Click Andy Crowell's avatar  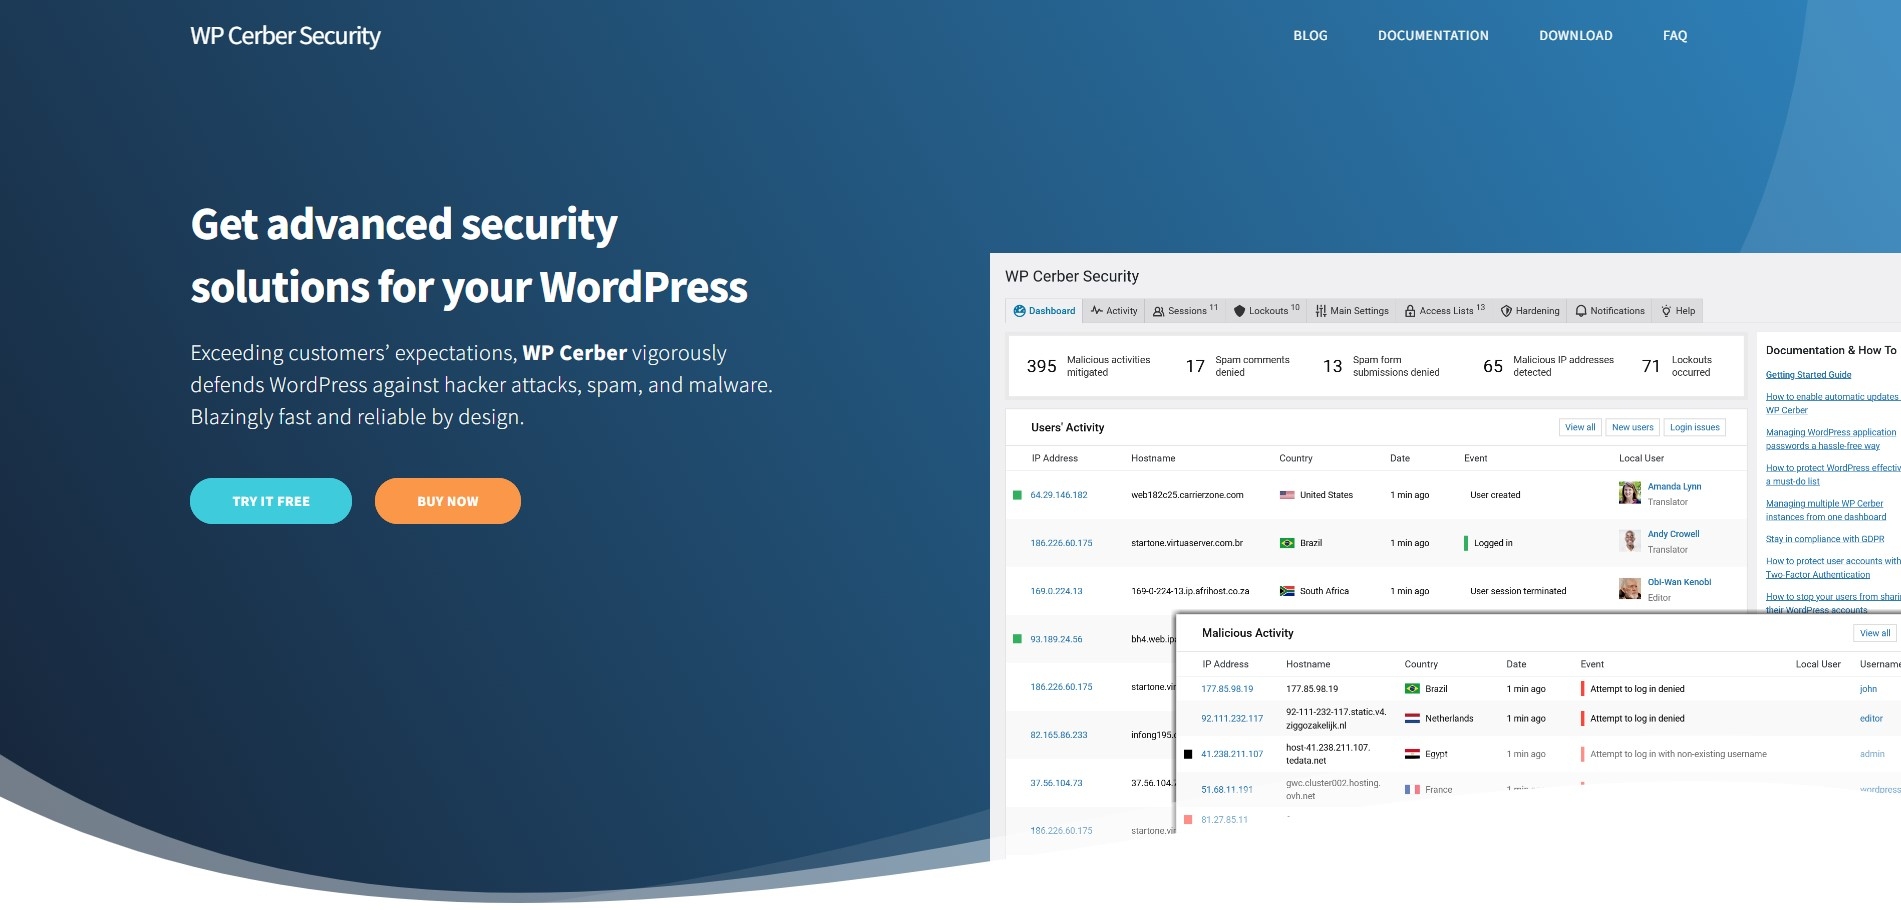(x=1630, y=541)
